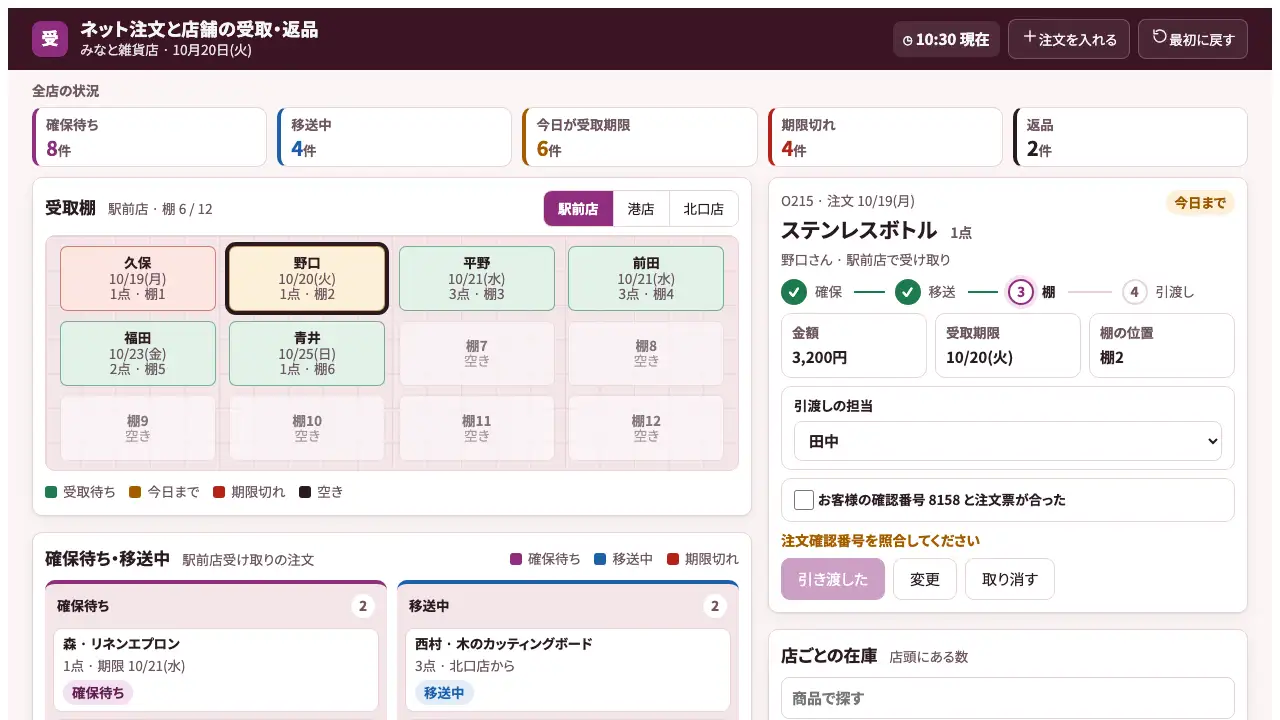Image resolution: width=1280 pixels, height=720 pixels.
Task: Click the clock icon beside 10:30 現在
Action: (908, 40)
